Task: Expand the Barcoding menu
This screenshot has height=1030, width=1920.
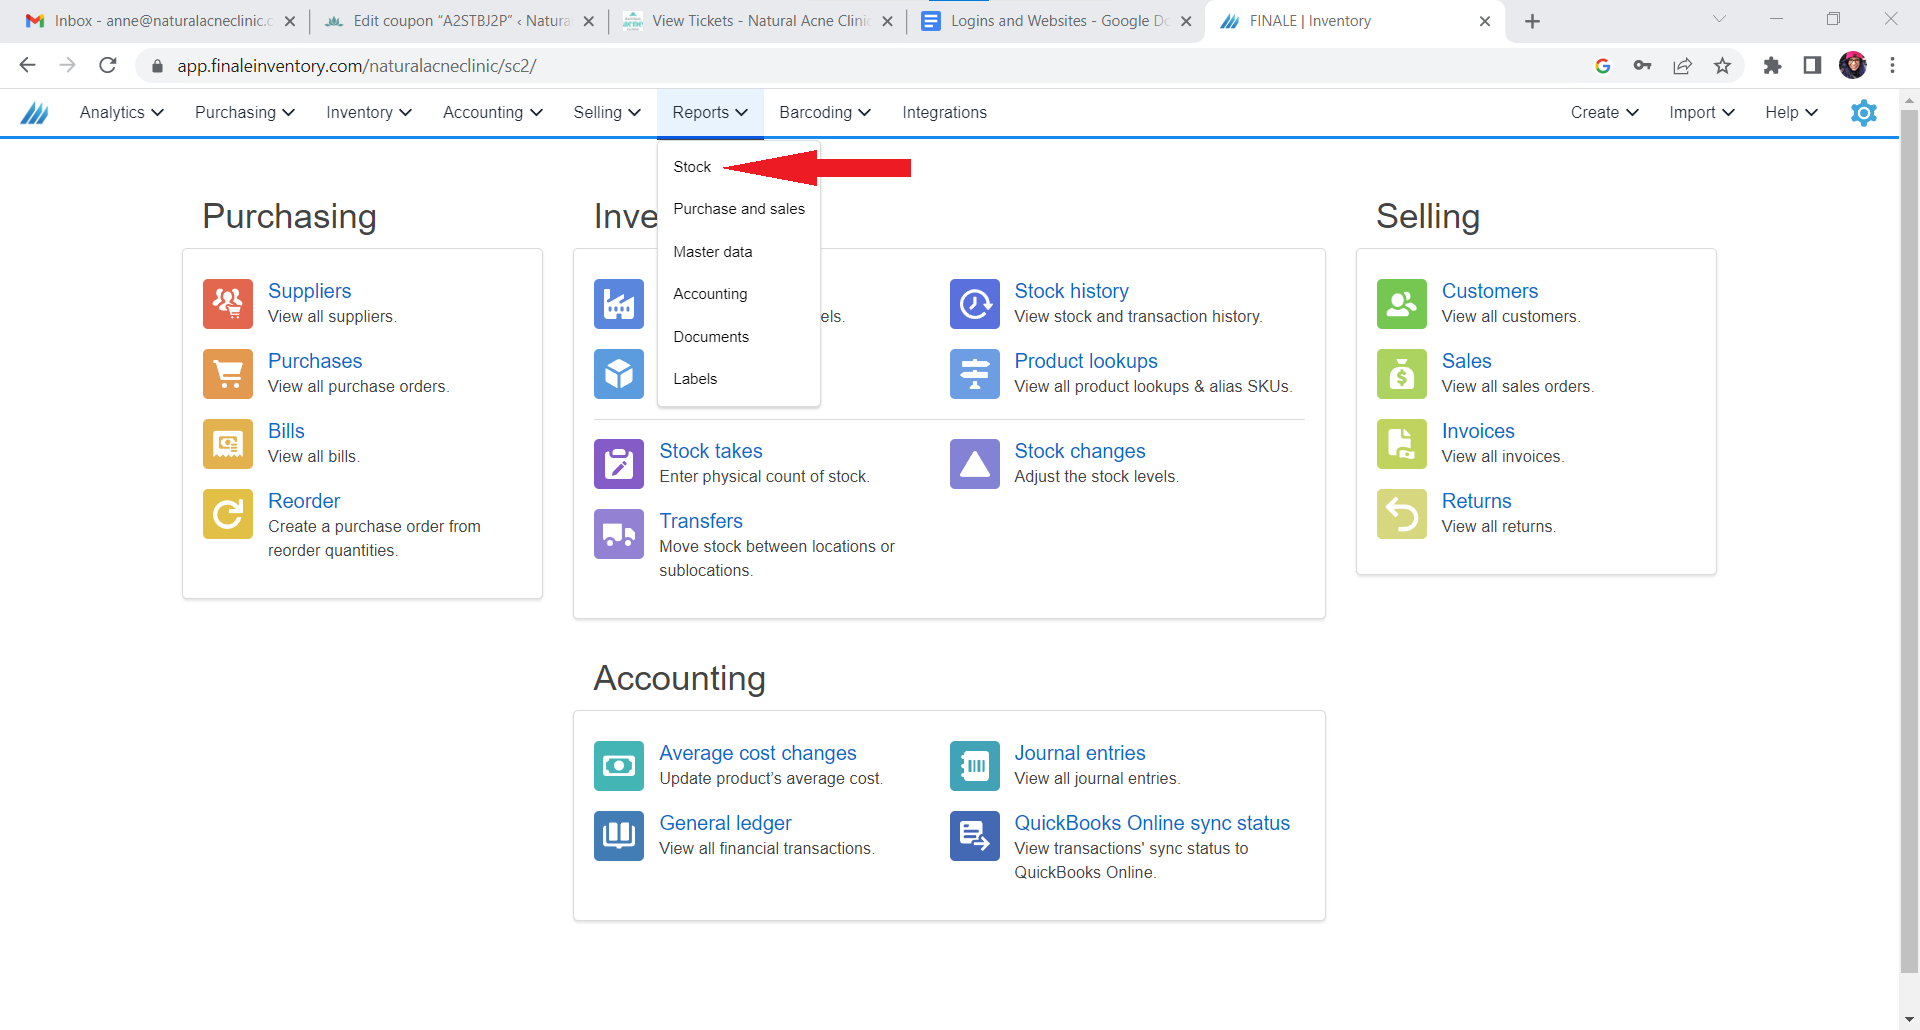Action: click(825, 113)
